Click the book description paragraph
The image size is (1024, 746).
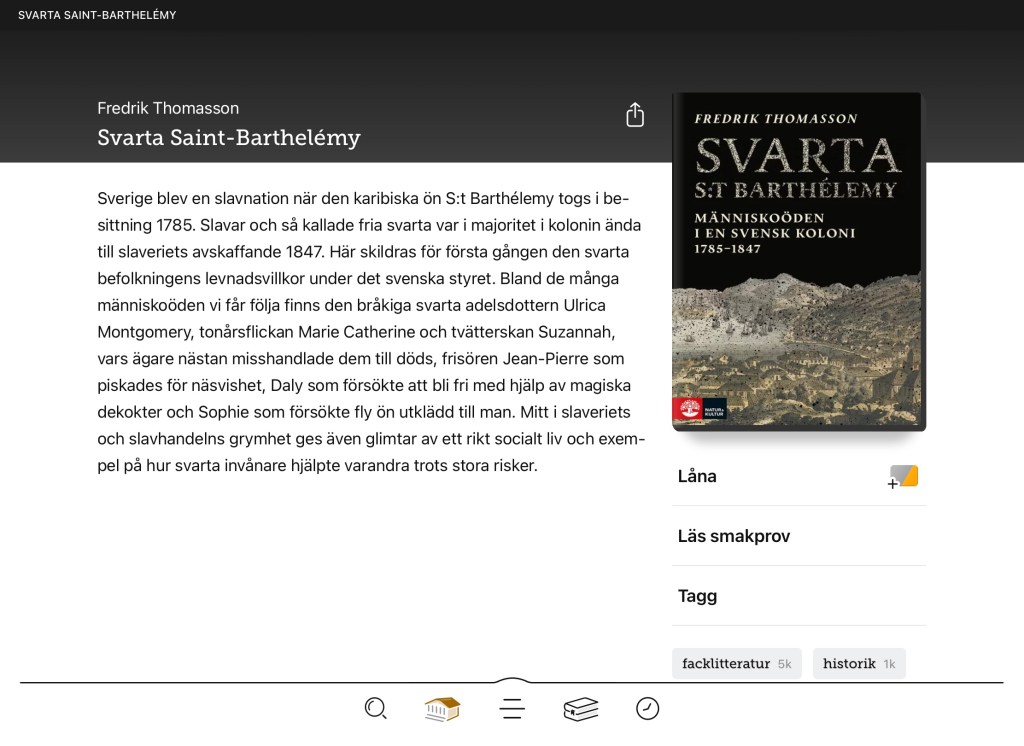(x=370, y=332)
